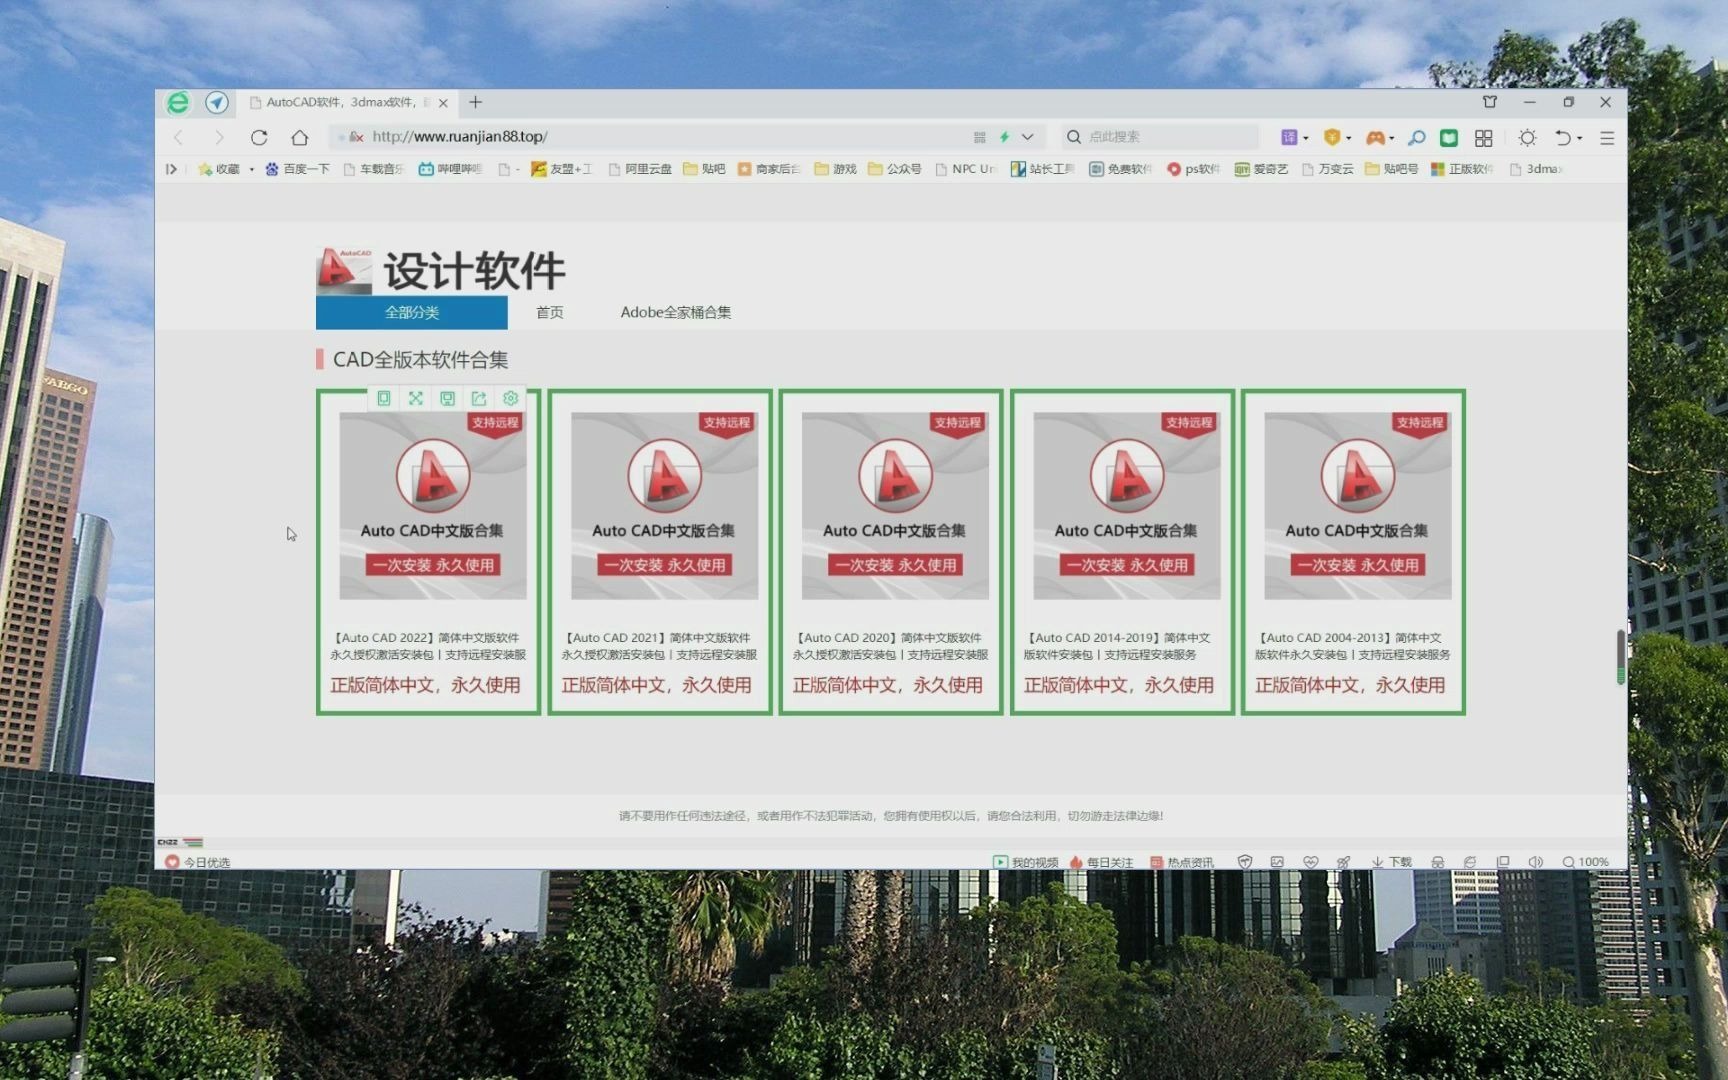Click the blue magnifier find icon
This screenshot has width=1728, height=1080.
tap(1416, 137)
